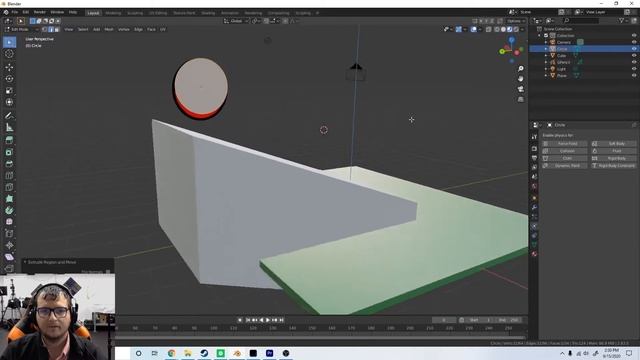
Task: Open the Mesh menu in viewport header
Action: (109, 29)
